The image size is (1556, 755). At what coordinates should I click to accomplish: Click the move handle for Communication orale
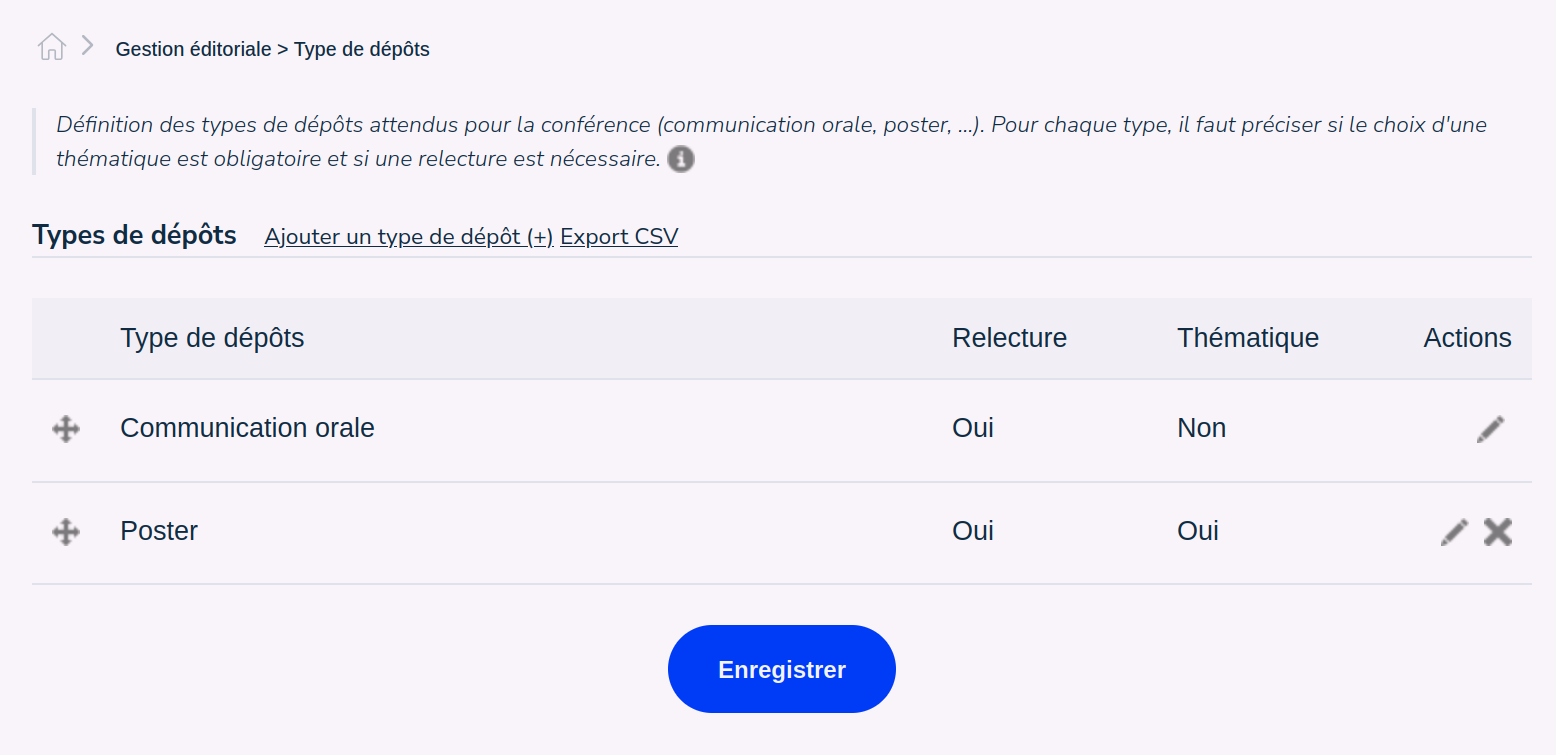point(65,428)
